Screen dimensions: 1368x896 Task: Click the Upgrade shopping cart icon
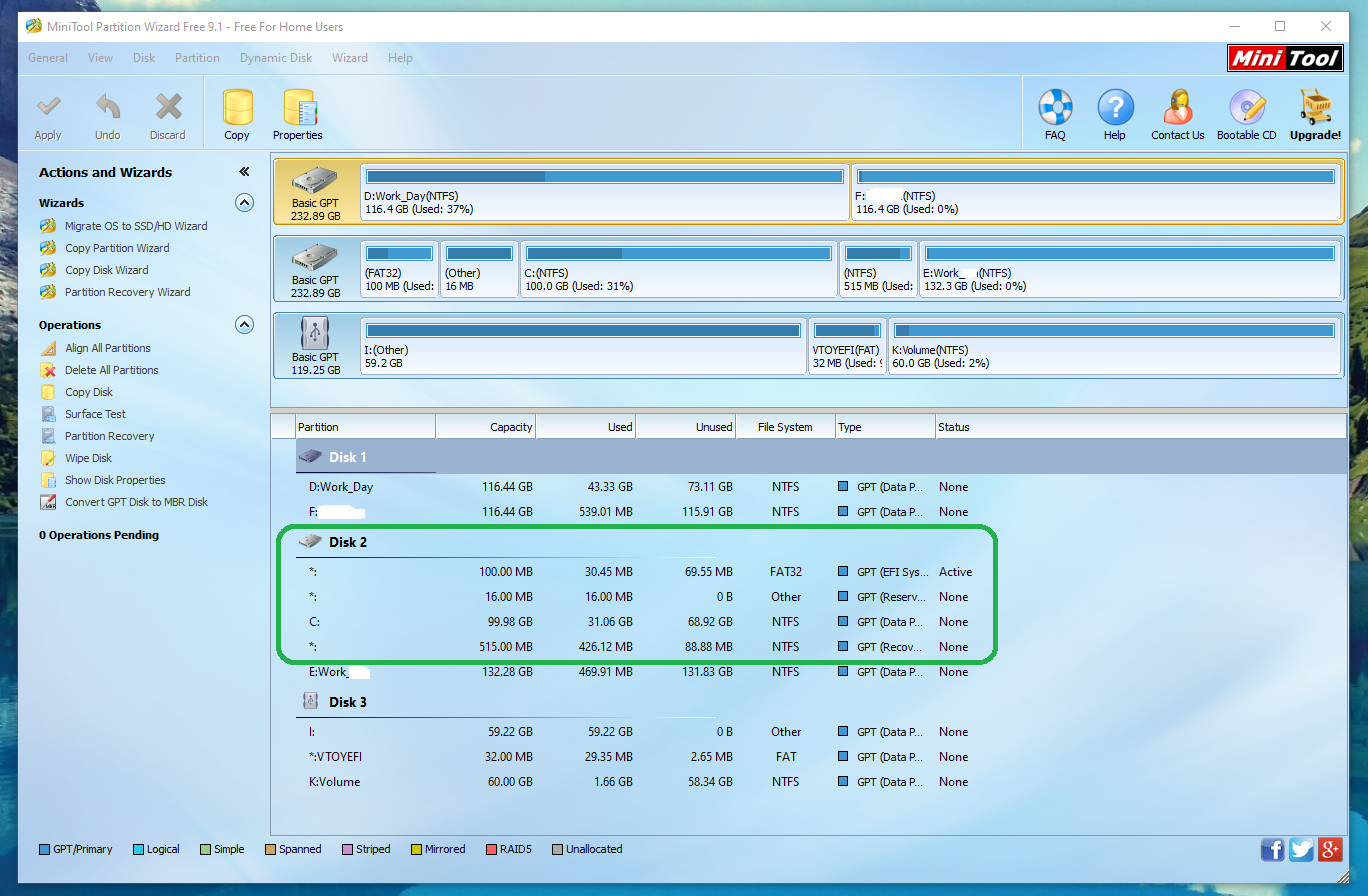coord(1315,107)
